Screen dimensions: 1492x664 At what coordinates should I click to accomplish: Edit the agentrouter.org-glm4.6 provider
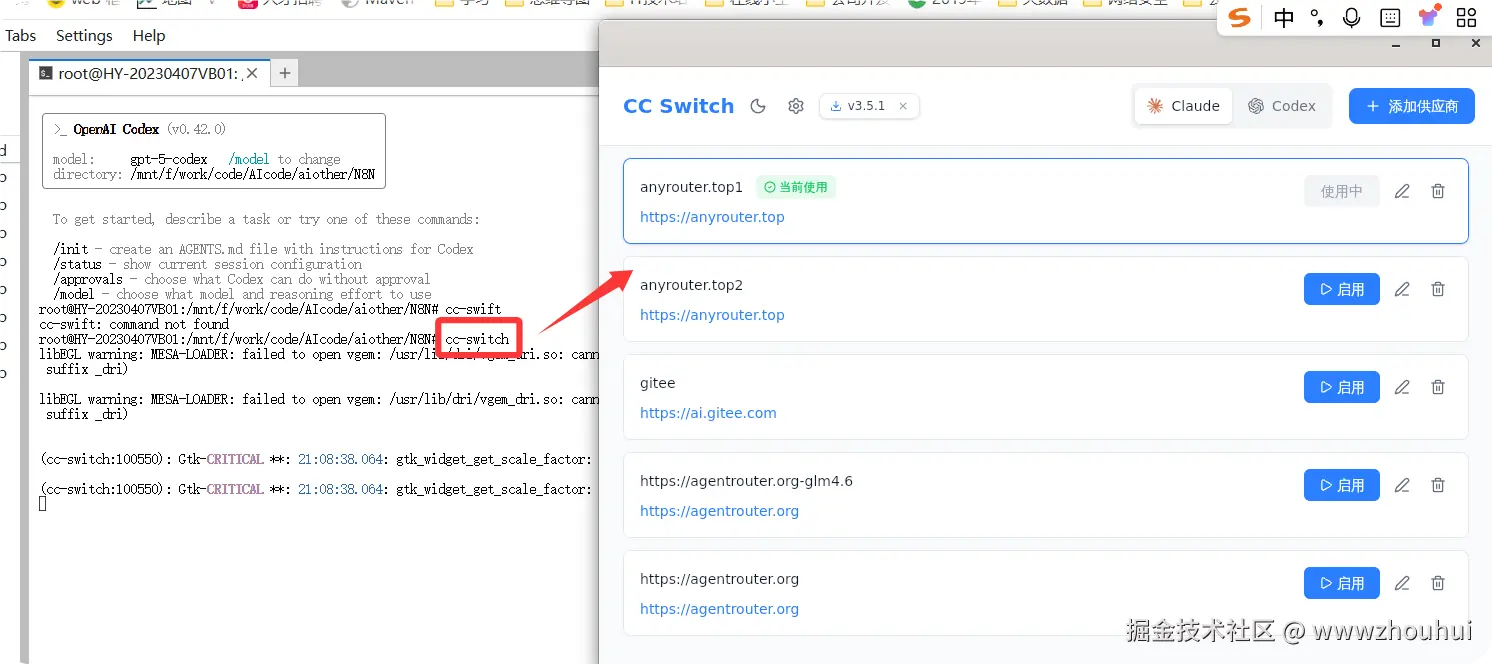click(x=1402, y=485)
